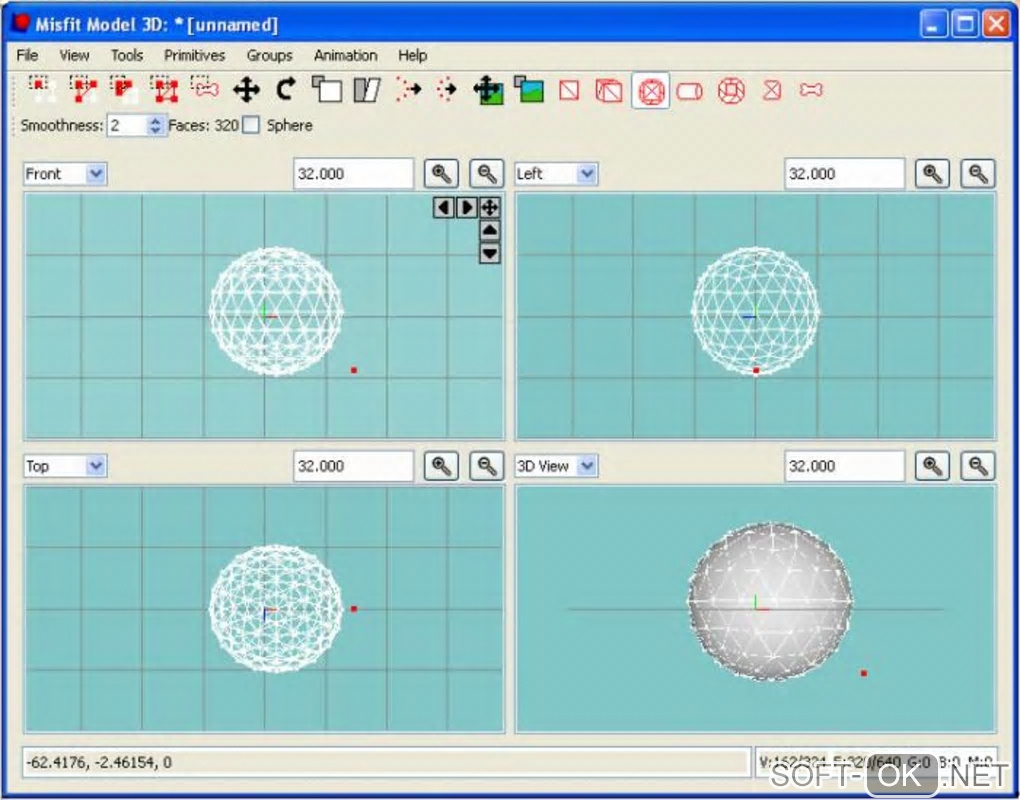This screenshot has height=800, width=1020.
Task: Click the Top viewport zoom value field
Action: [353, 466]
